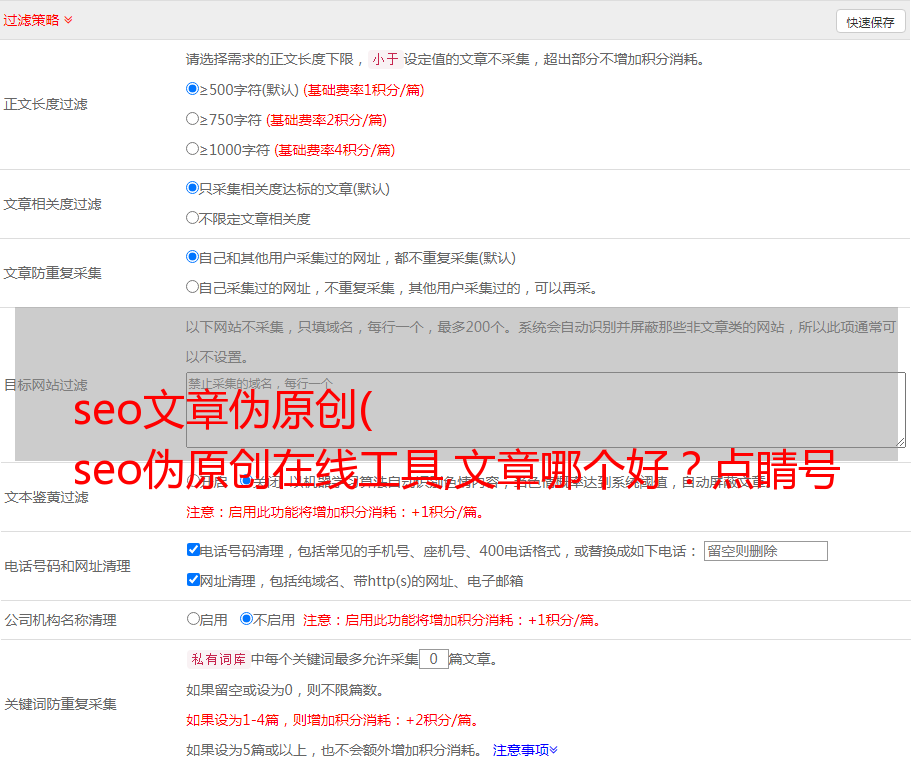
Task: Expand the 注意事项 link
Action: coord(525,750)
